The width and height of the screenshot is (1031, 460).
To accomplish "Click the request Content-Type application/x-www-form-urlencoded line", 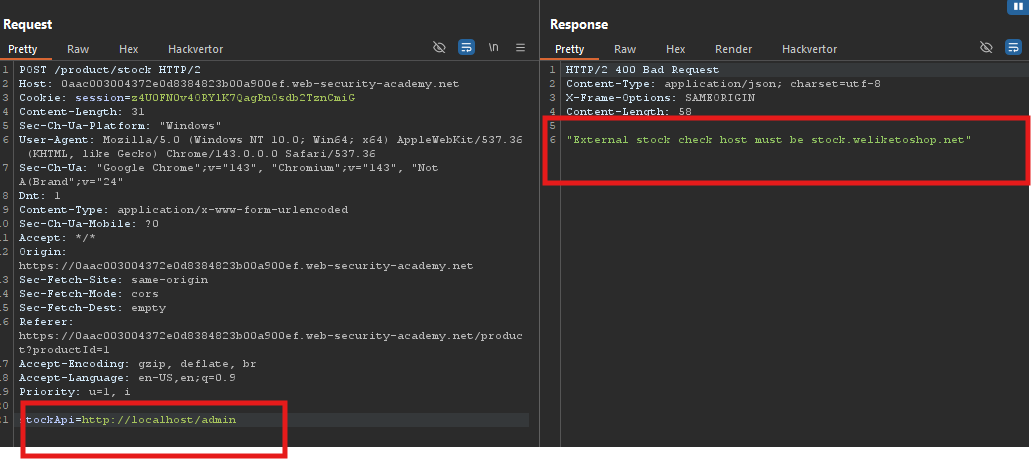I will pos(183,210).
